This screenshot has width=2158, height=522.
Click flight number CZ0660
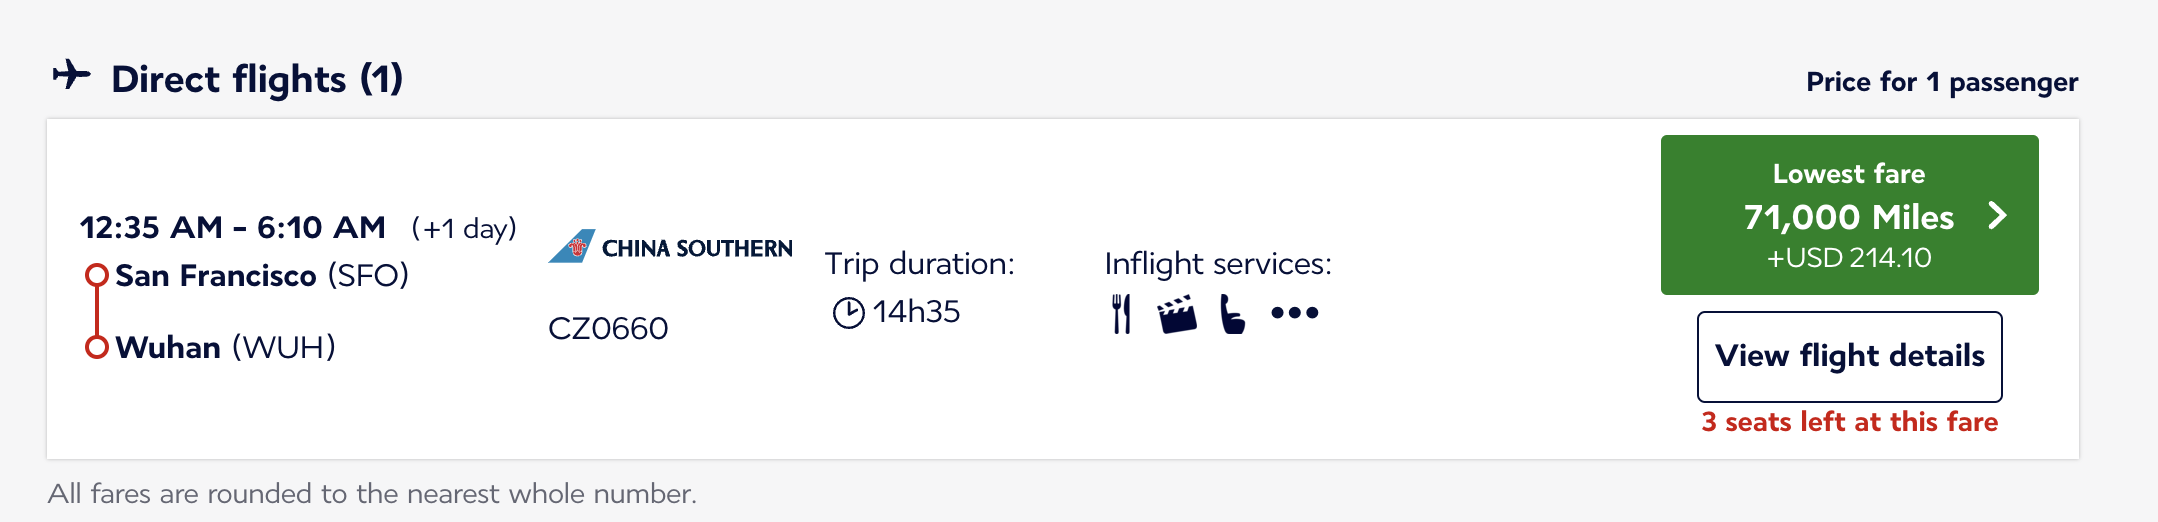coord(608,328)
